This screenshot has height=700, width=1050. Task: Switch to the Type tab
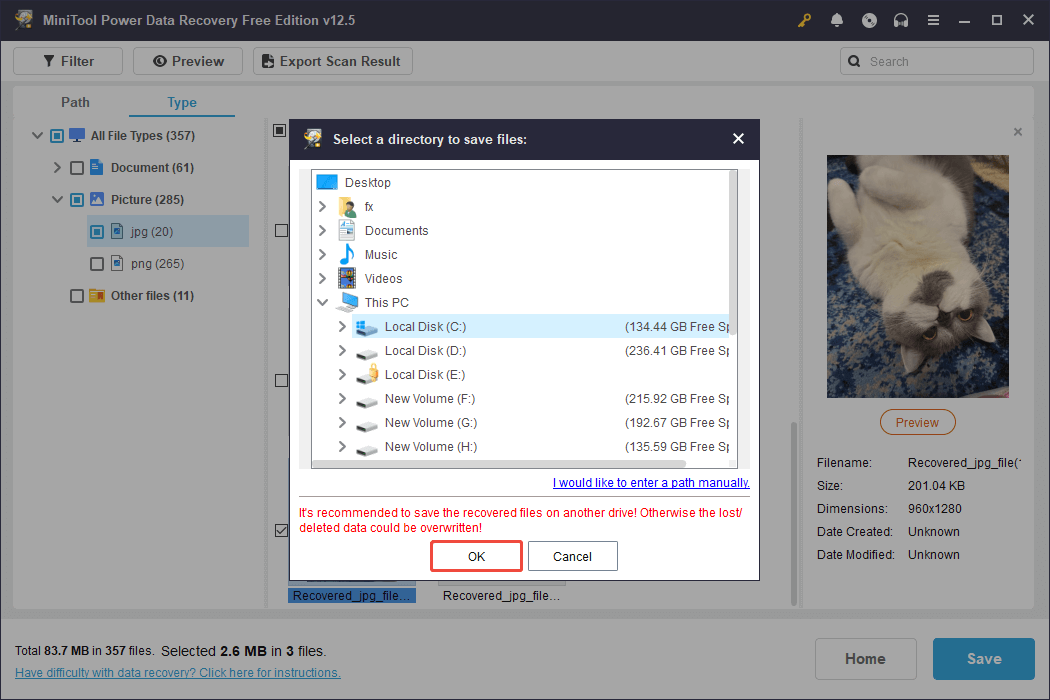coord(181,102)
